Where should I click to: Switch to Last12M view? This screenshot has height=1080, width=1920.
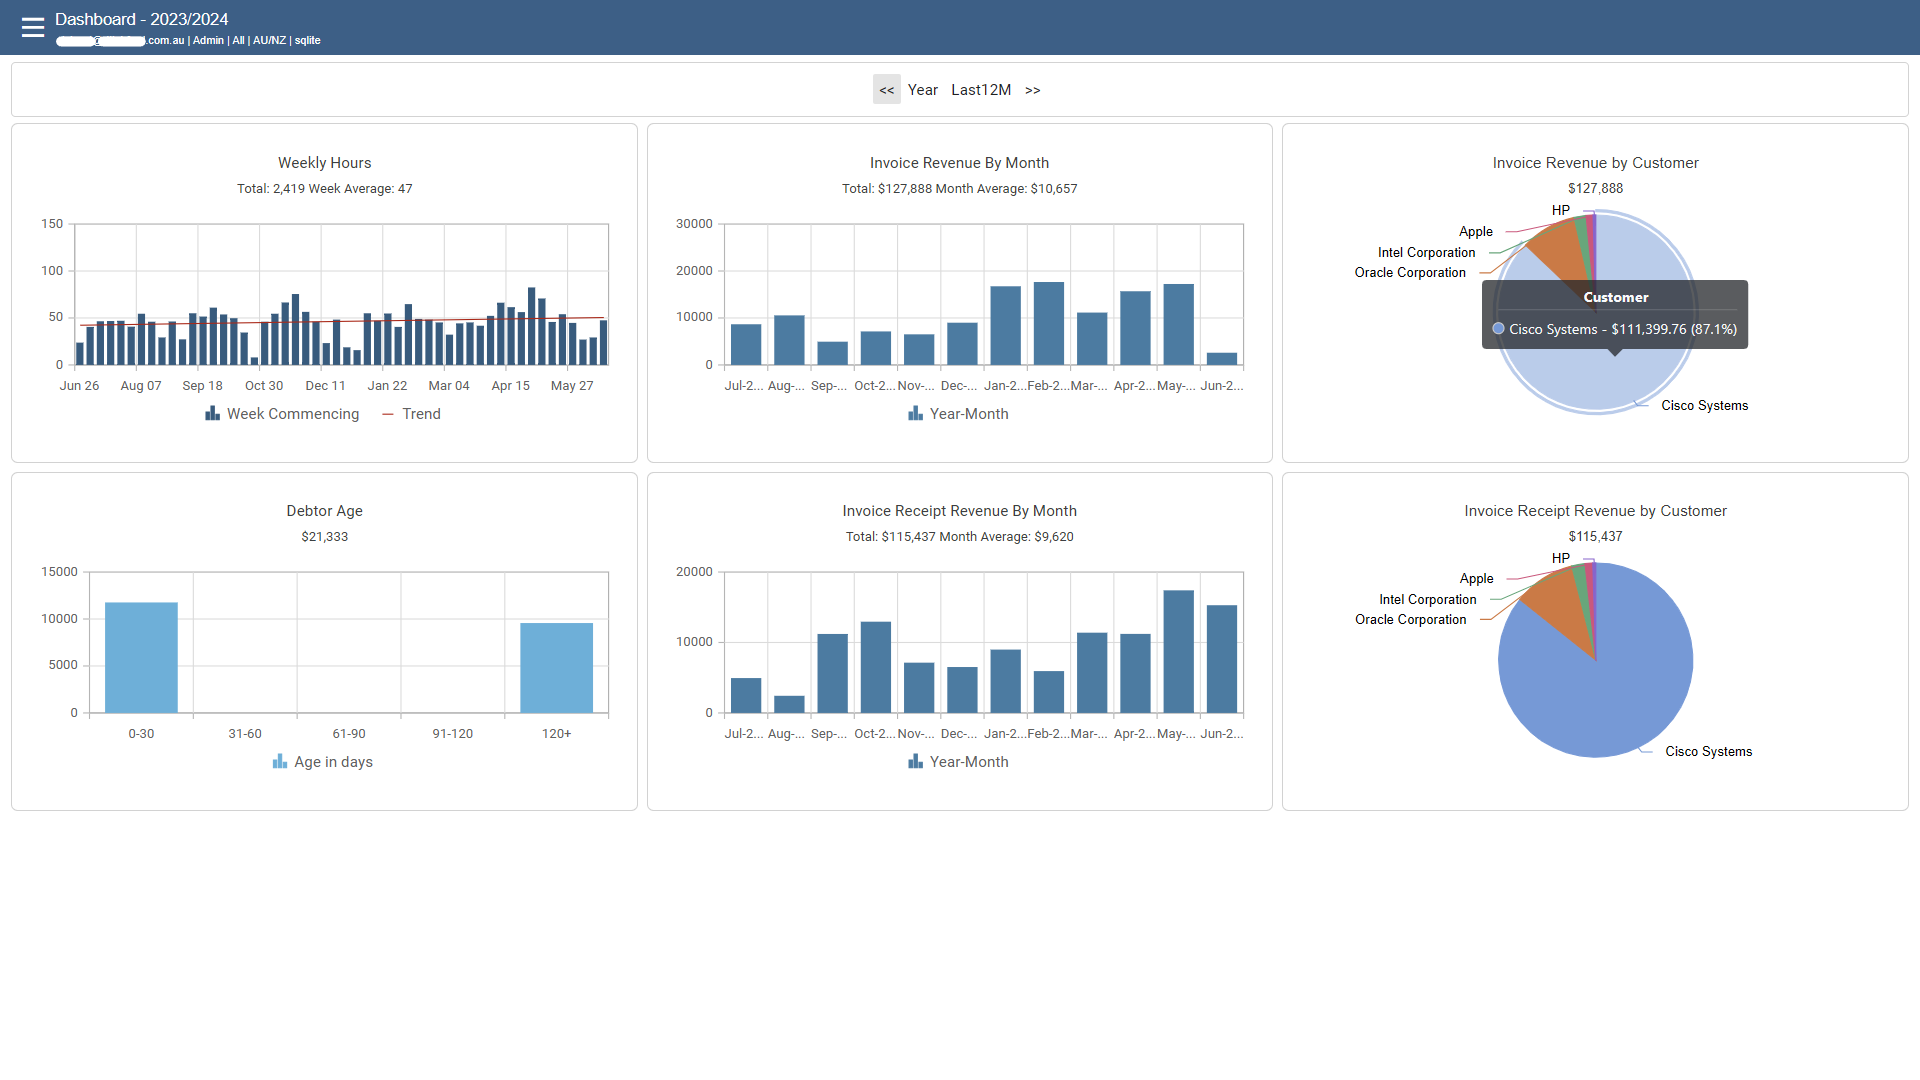point(980,90)
